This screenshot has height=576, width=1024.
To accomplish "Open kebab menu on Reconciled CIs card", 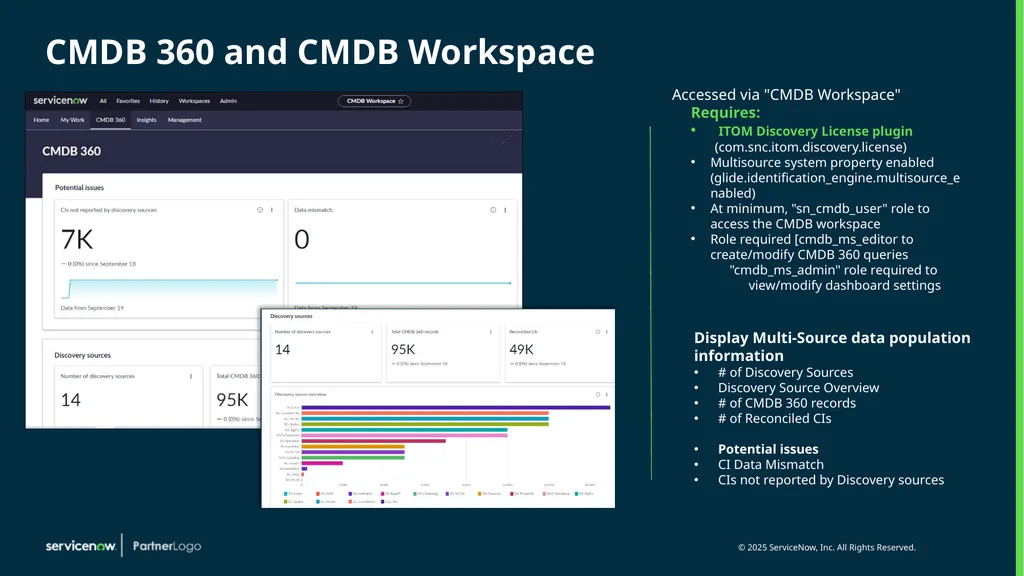I will [x=607, y=332].
